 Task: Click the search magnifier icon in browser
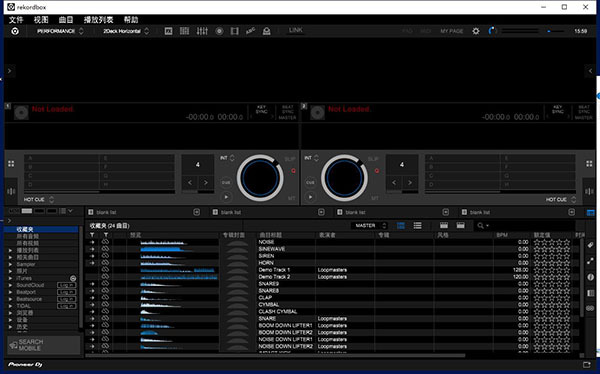click(x=481, y=225)
